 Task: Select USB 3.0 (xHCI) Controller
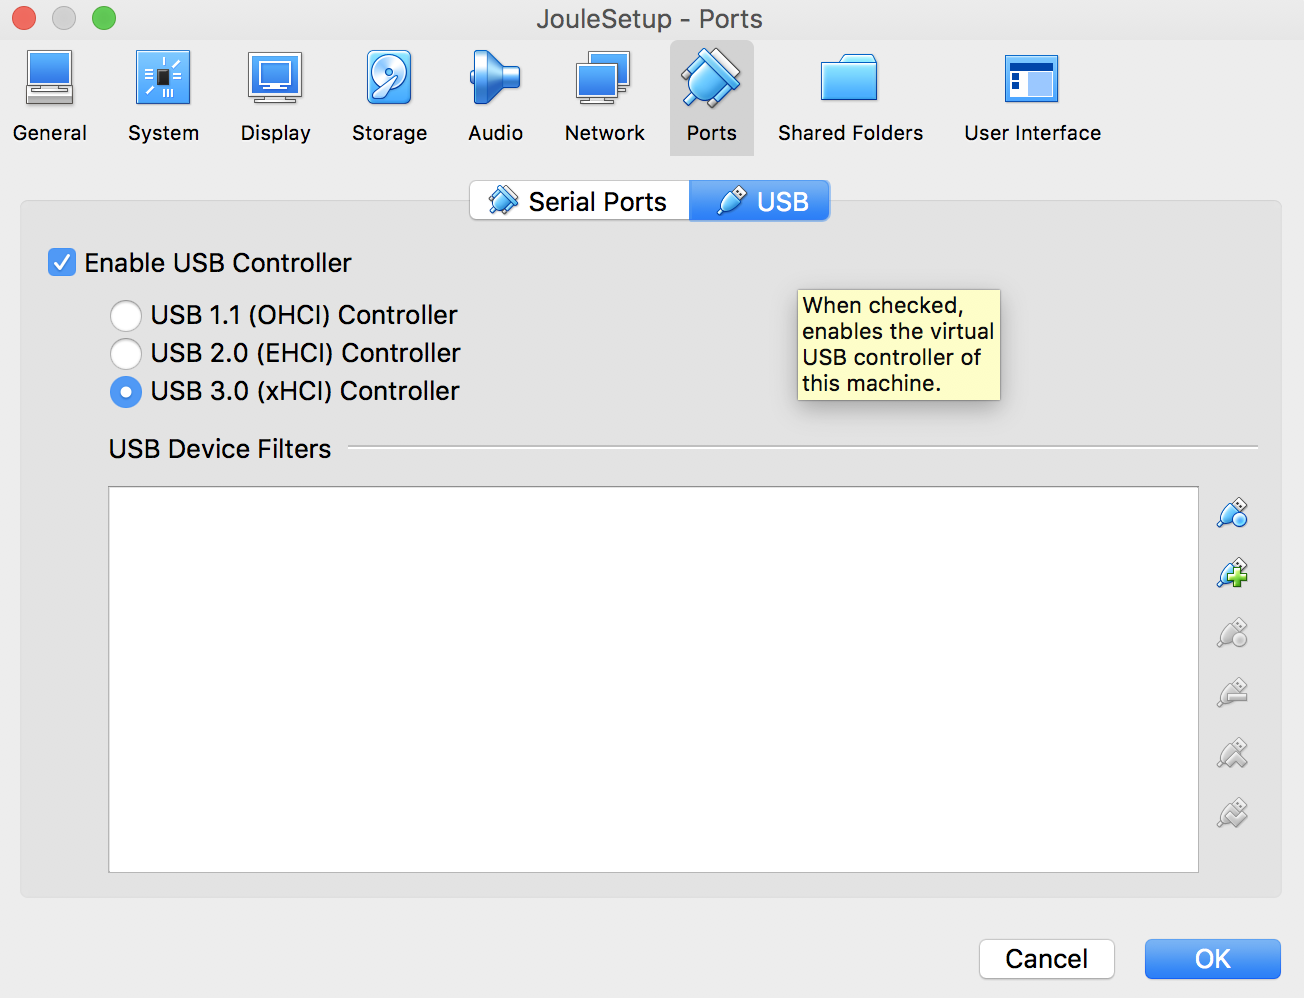[126, 392]
